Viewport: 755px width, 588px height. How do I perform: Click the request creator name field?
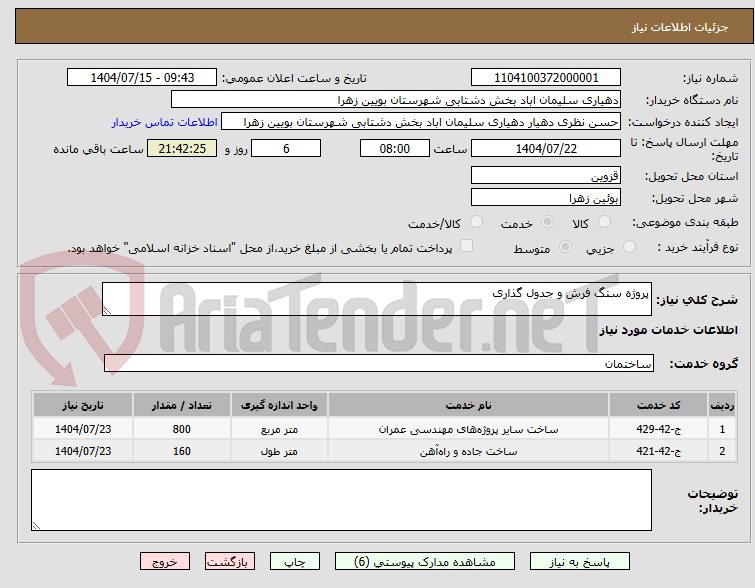pos(421,122)
